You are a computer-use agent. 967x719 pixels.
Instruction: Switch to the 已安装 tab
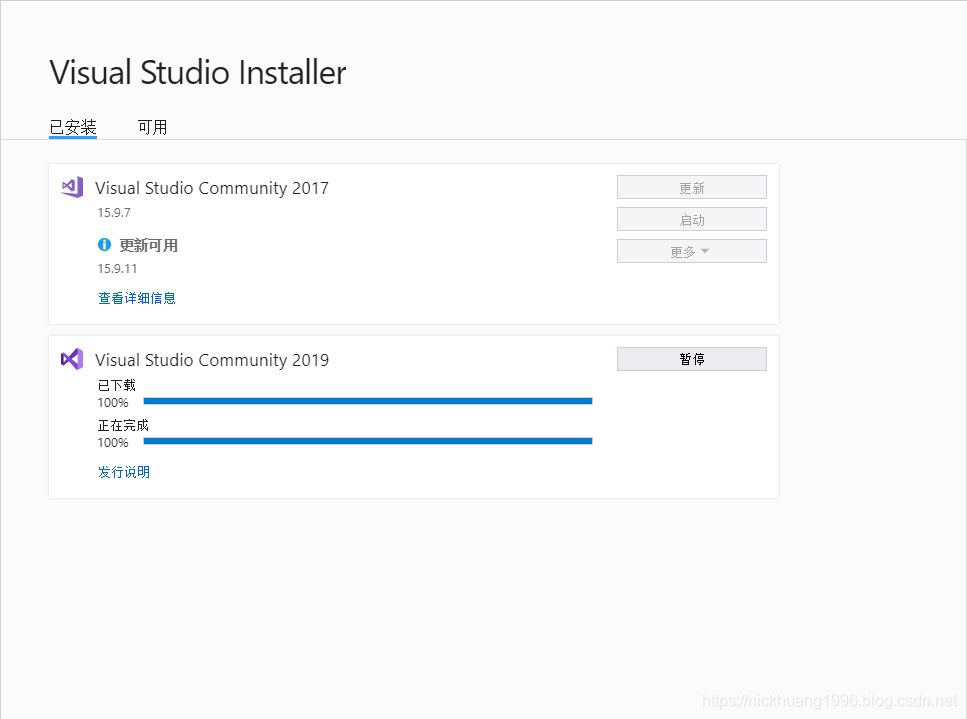pyautogui.click(x=73, y=127)
